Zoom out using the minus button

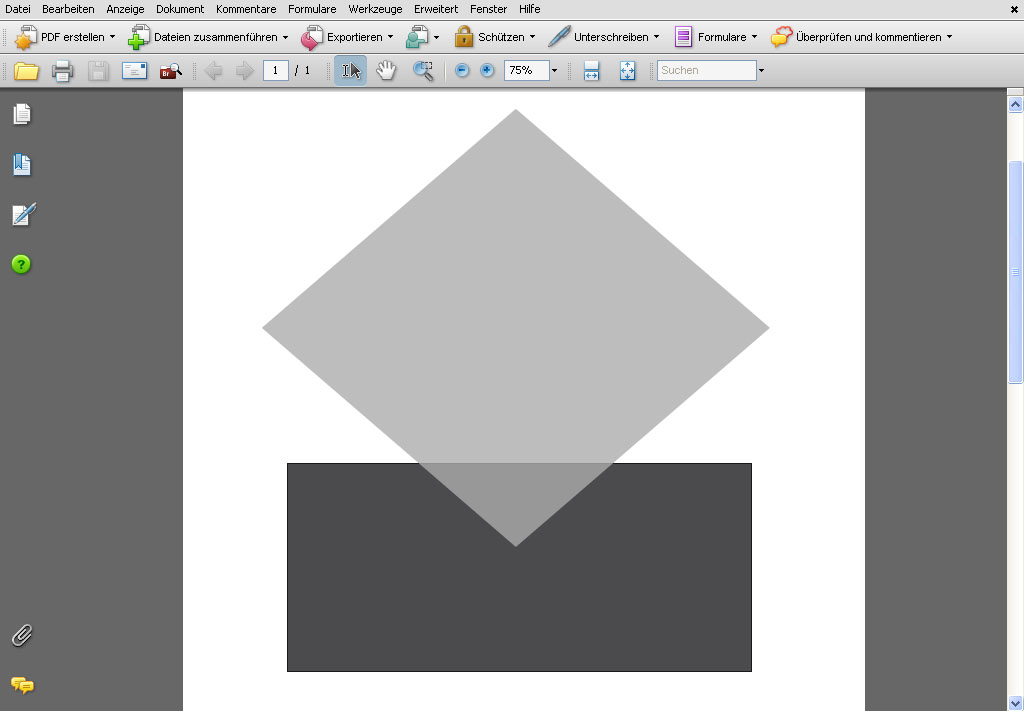[x=461, y=70]
